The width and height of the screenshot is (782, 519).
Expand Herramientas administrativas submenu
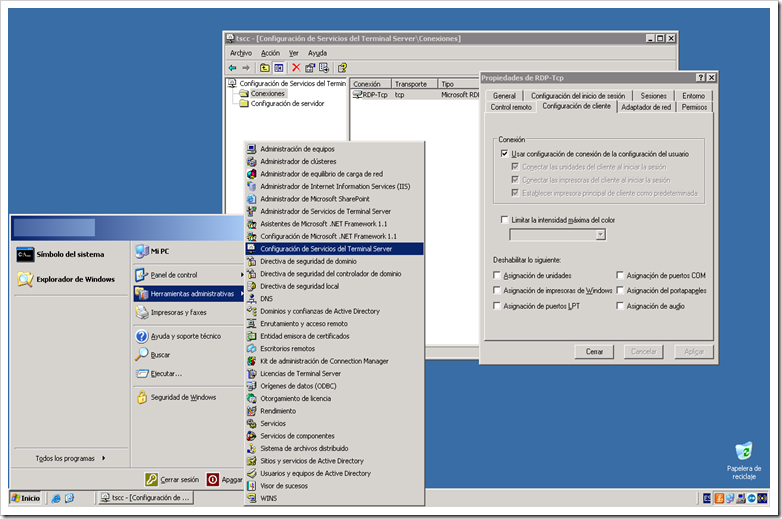(x=189, y=294)
